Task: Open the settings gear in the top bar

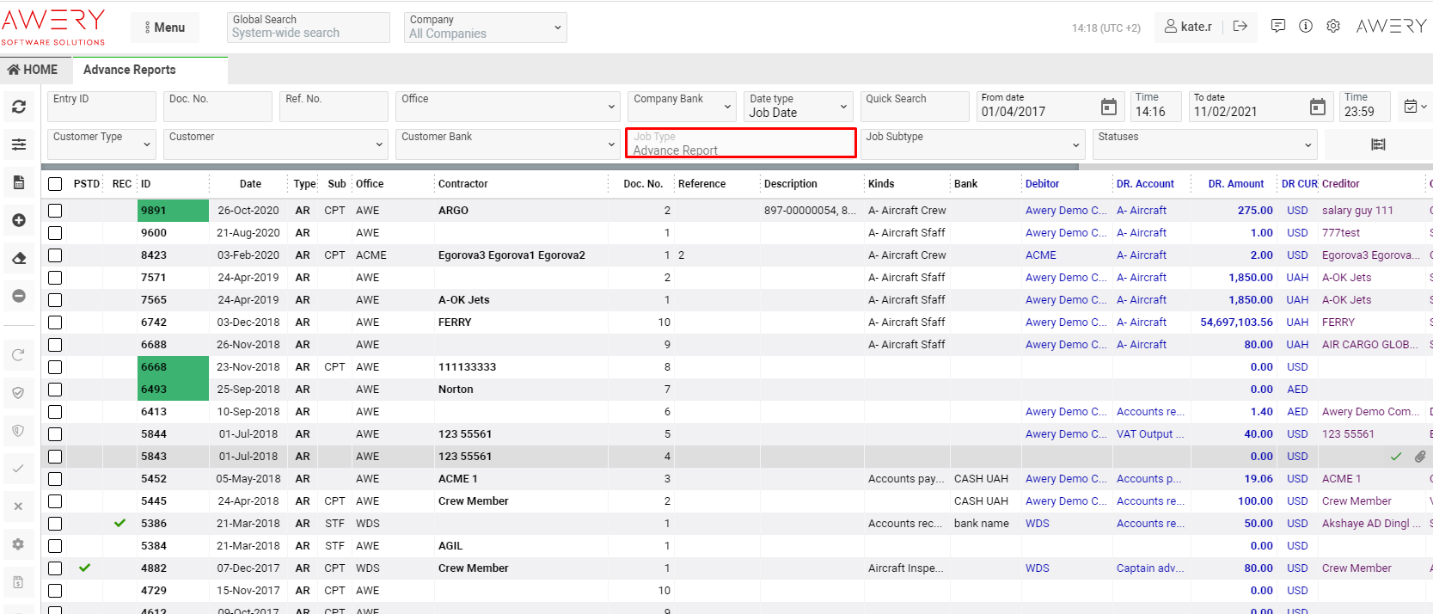Action: [1333, 26]
